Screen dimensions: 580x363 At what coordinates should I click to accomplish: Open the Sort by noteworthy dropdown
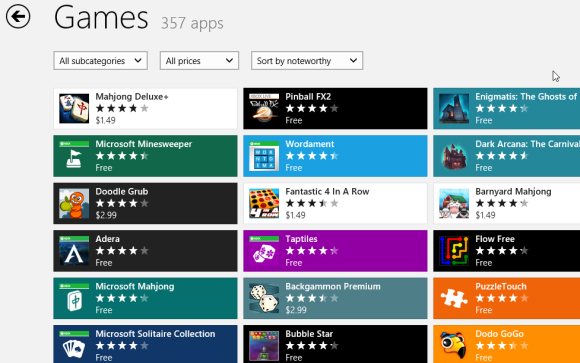click(307, 60)
